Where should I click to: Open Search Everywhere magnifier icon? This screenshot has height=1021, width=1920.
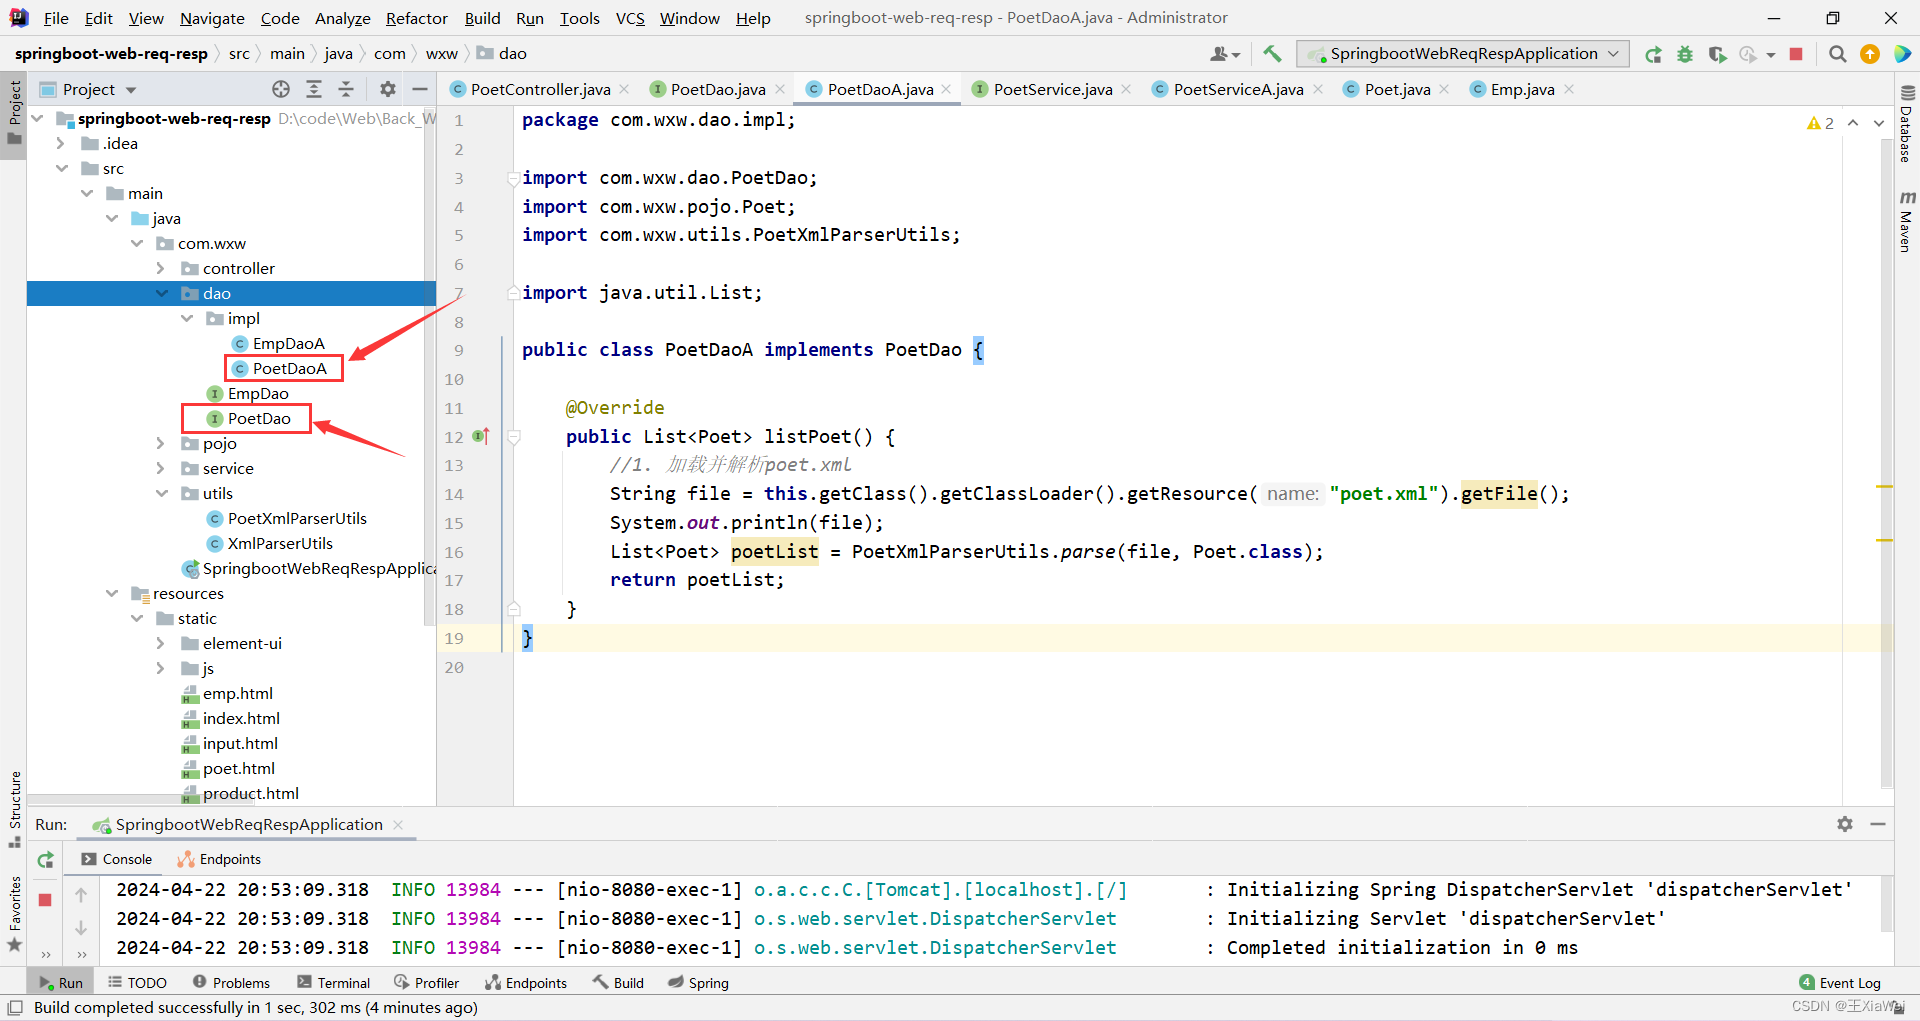[x=1837, y=54]
